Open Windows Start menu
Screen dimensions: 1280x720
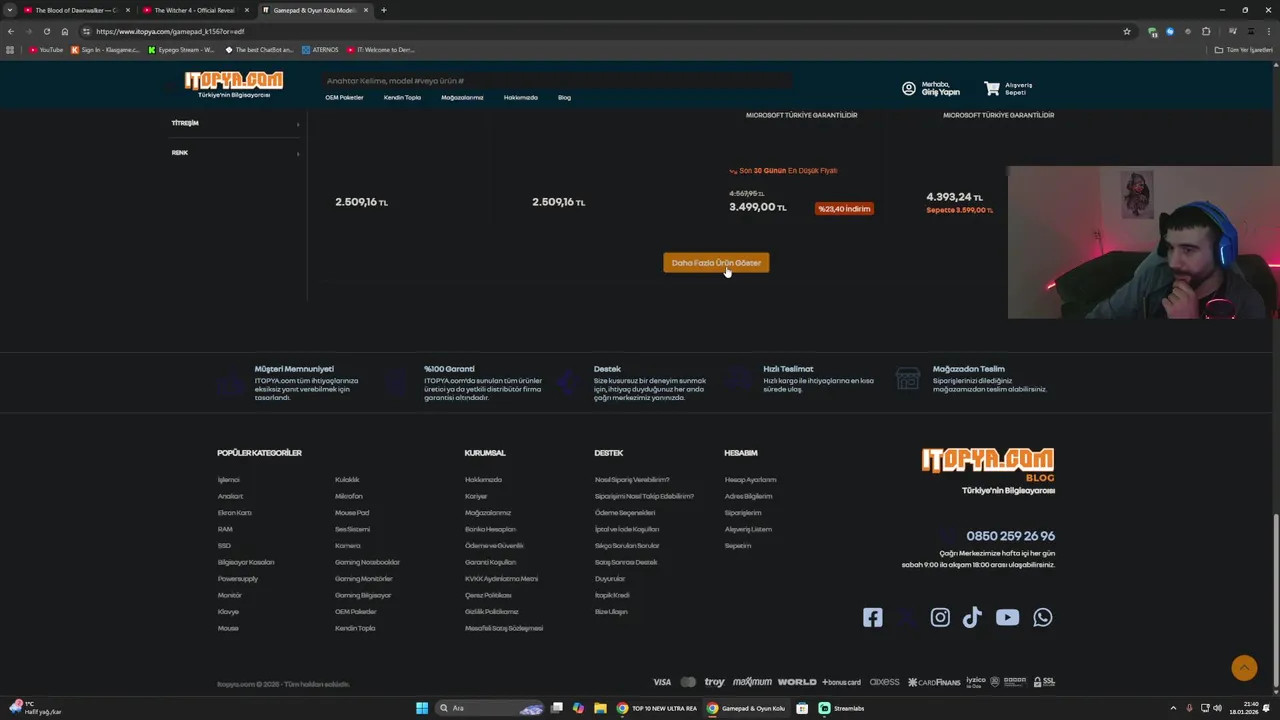click(422, 708)
